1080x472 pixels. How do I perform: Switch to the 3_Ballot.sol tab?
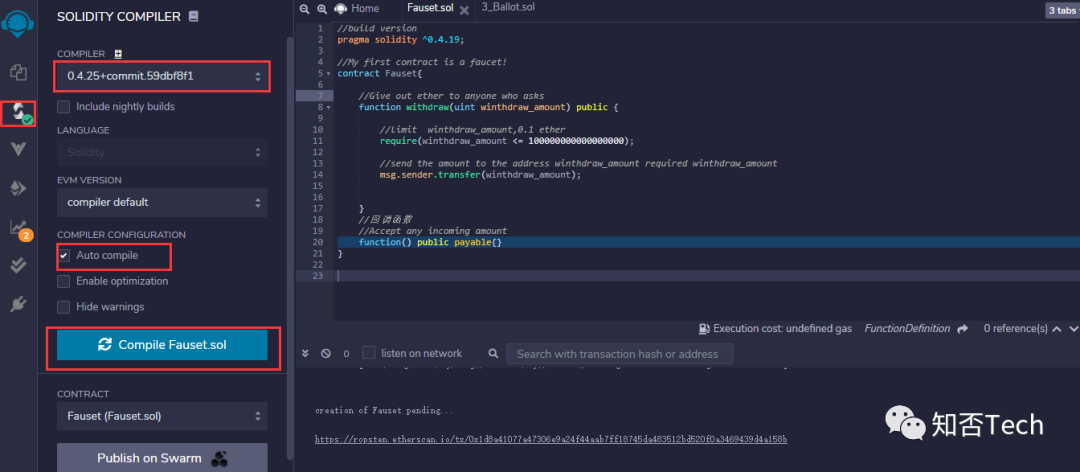pos(508,8)
